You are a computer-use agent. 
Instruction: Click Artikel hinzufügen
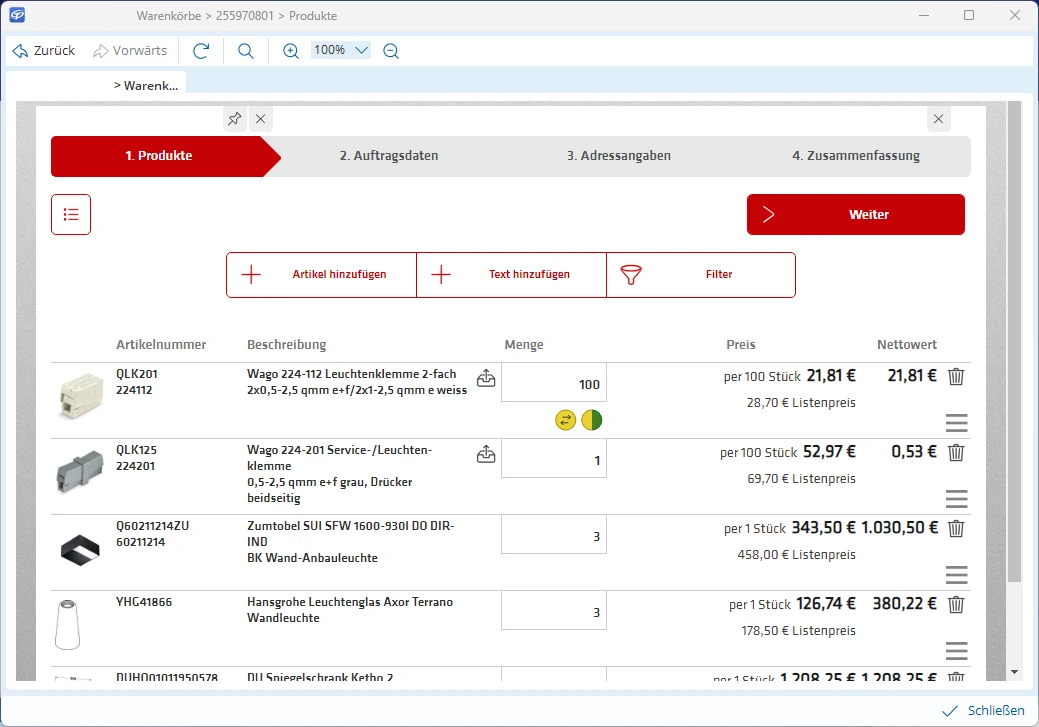pyautogui.click(x=320, y=274)
